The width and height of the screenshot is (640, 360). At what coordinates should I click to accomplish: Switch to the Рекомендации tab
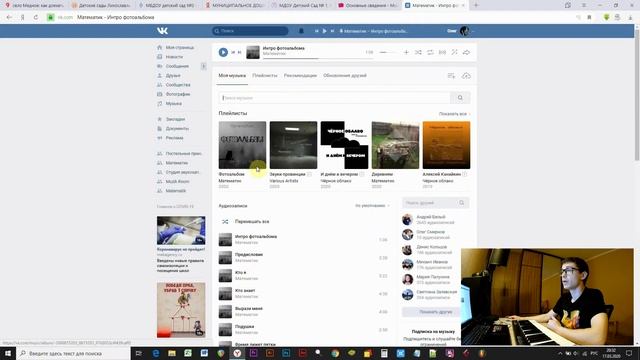click(x=300, y=76)
